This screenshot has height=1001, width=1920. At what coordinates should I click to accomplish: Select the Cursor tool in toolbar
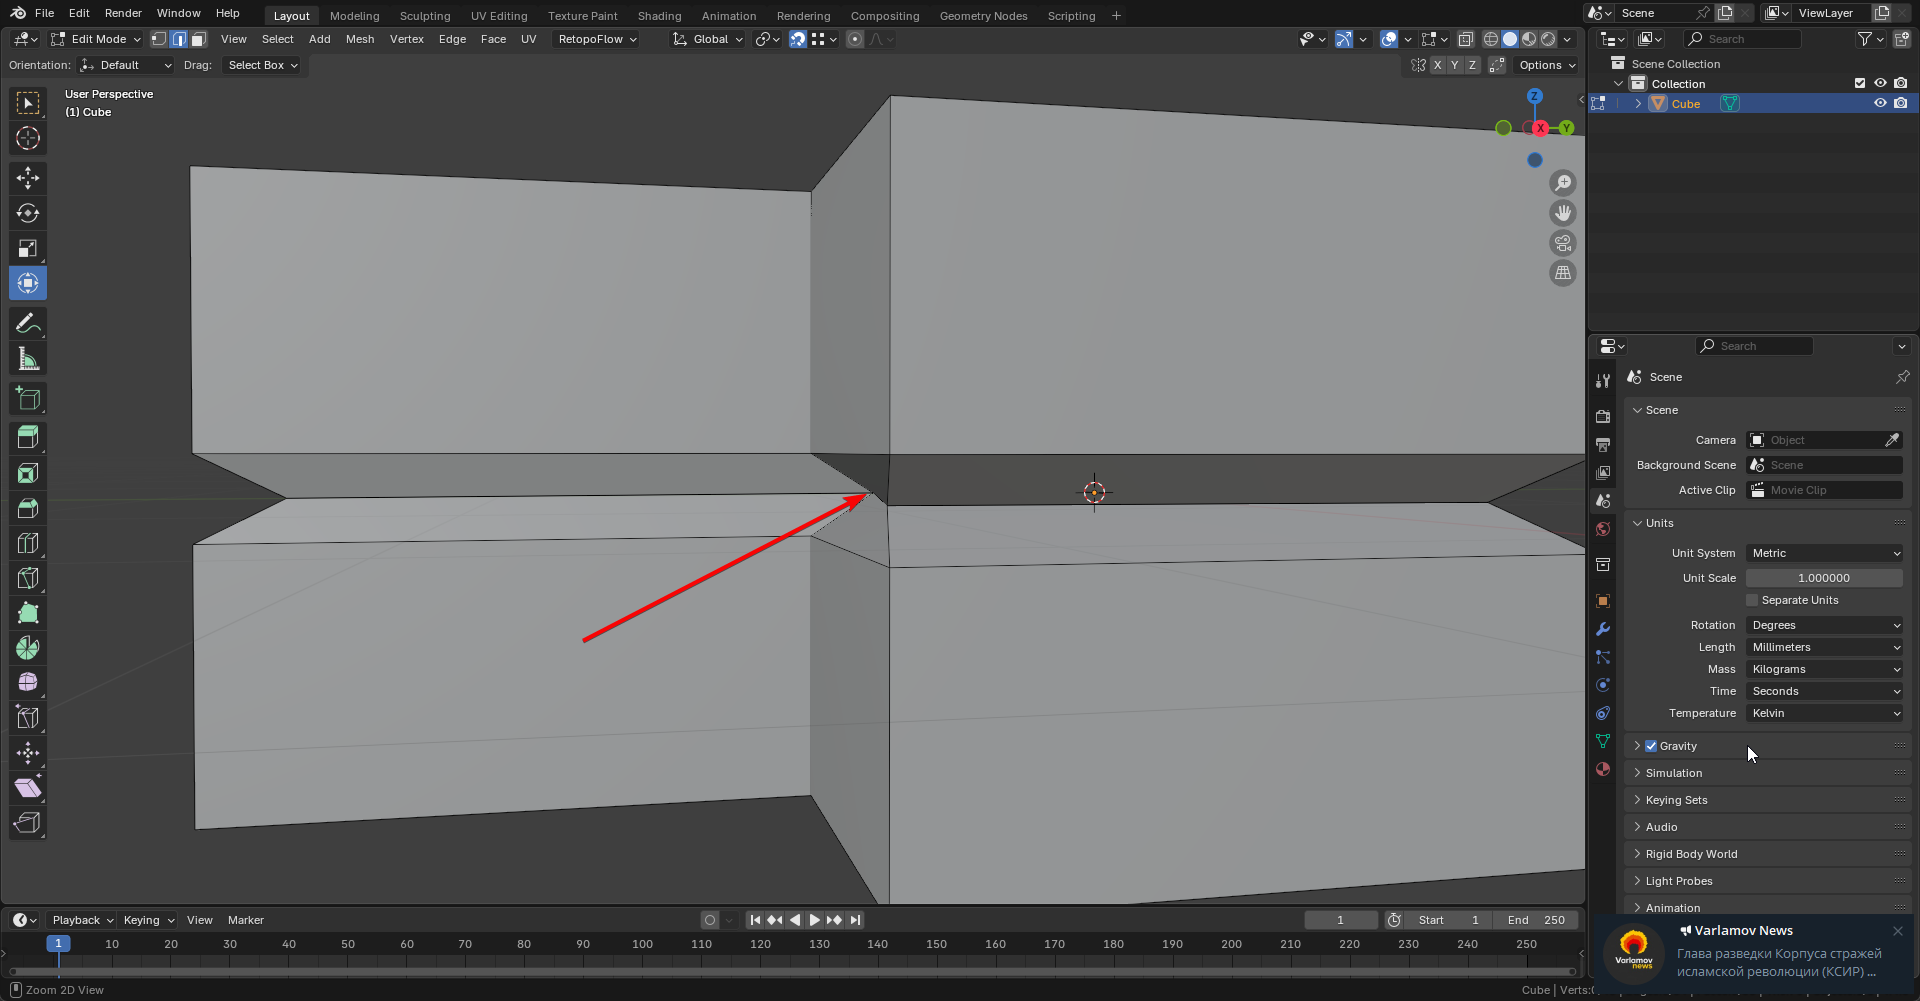28,138
